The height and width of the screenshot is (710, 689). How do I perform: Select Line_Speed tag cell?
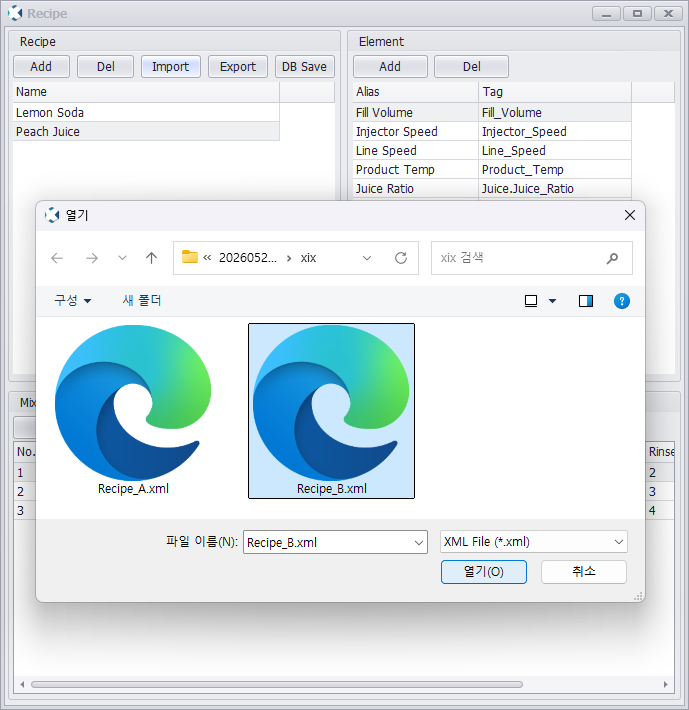pyautogui.click(x=555, y=150)
